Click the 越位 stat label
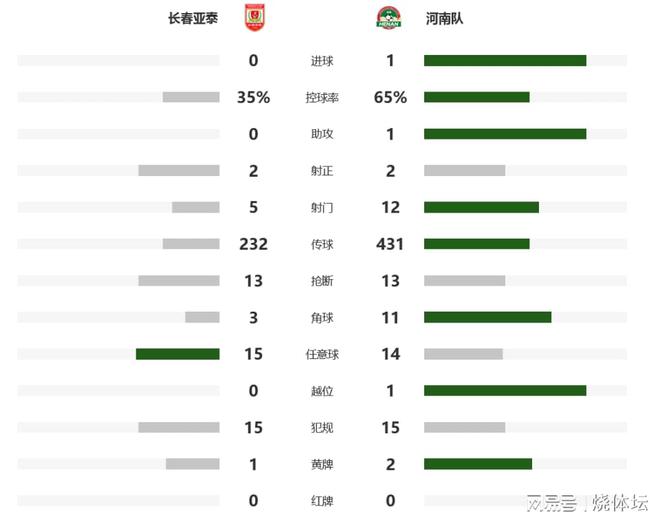This screenshot has width=660, height=522. [x=322, y=391]
